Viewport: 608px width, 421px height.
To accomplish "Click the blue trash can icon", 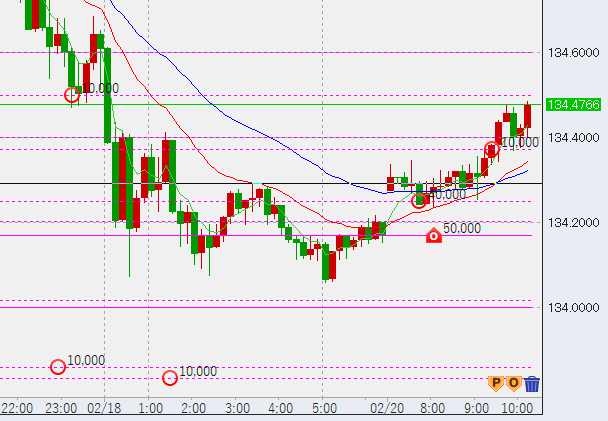I will (532, 383).
